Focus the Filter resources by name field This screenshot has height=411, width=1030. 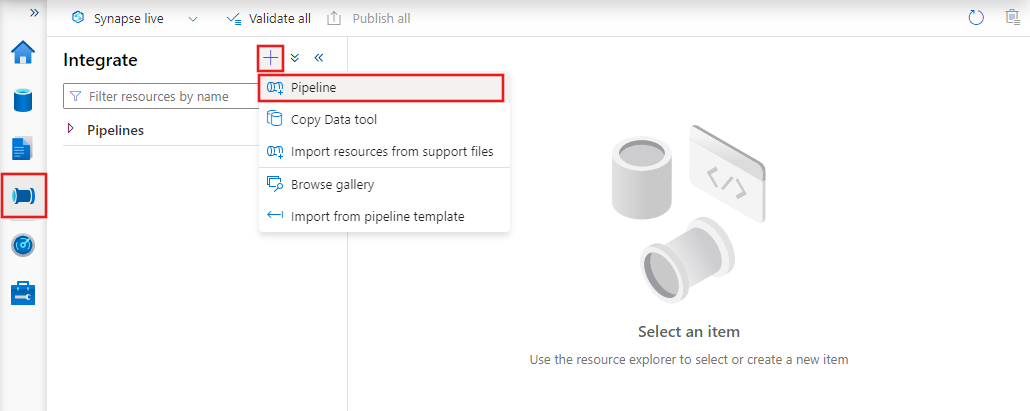pyautogui.click(x=160, y=97)
